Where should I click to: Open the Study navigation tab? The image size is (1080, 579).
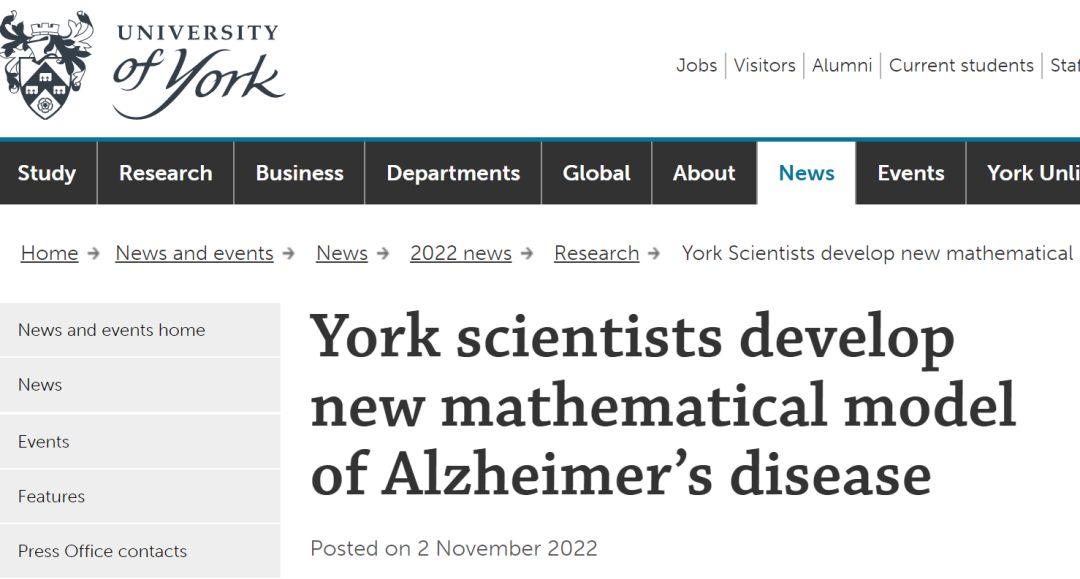[48, 173]
